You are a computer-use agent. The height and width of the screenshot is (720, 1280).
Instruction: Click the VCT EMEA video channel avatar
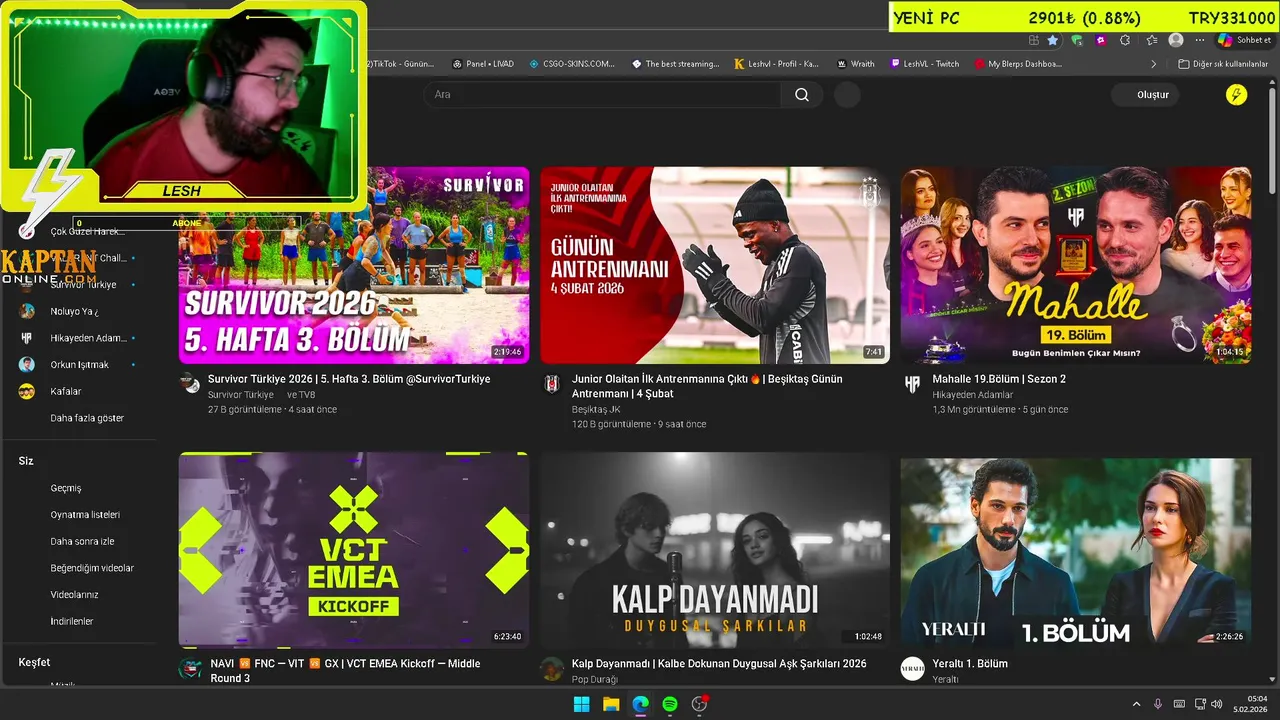click(x=190, y=669)
